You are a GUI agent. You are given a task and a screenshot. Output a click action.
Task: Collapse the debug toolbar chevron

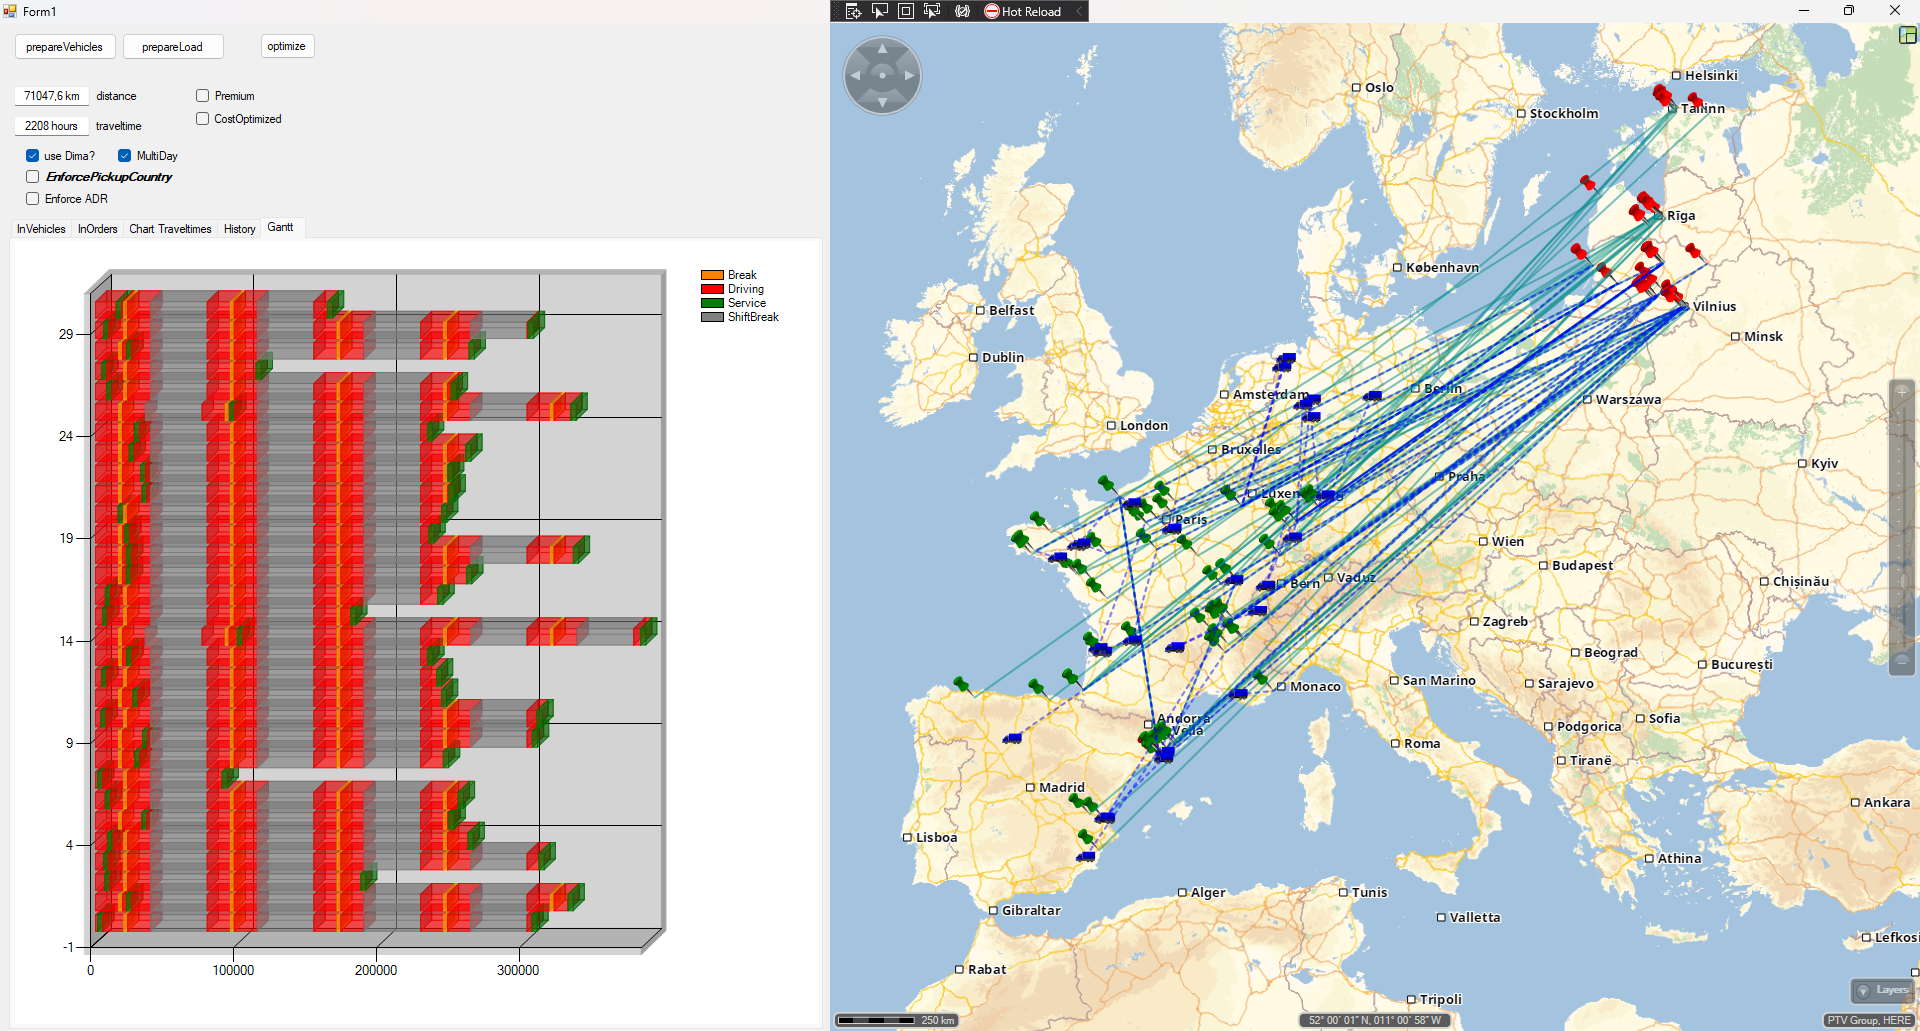click(x=1079, y=11)
